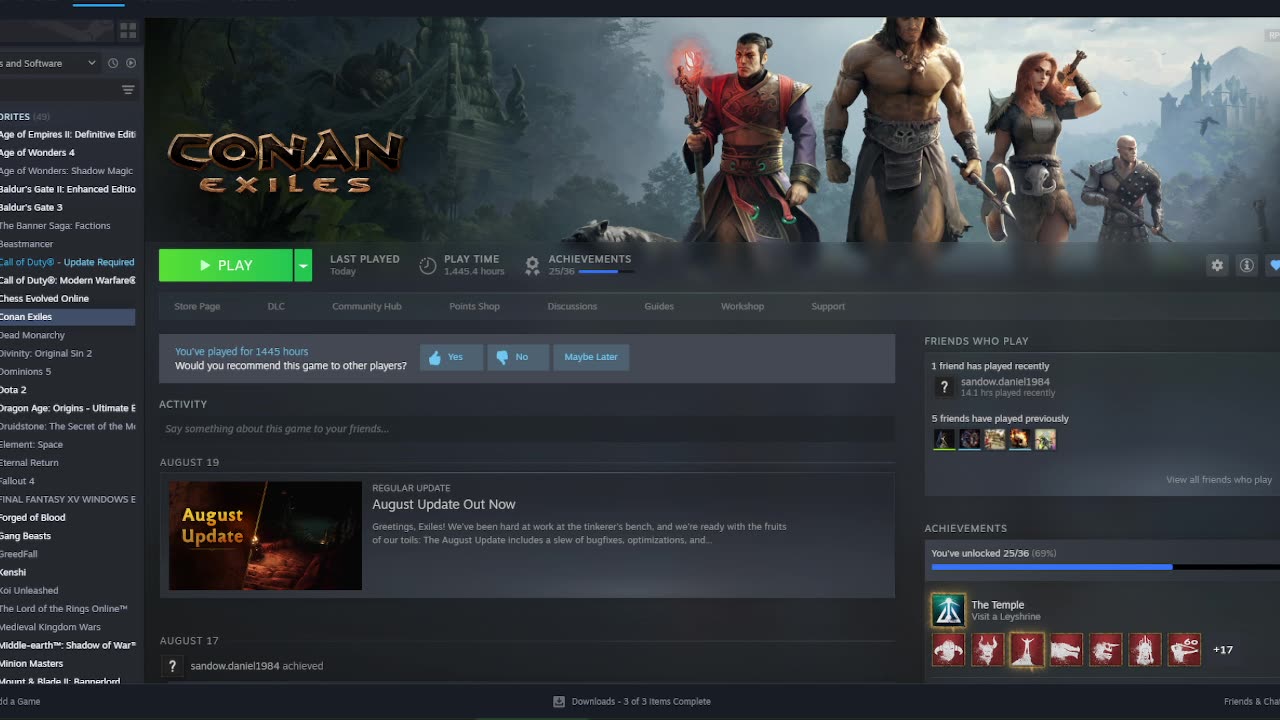Open the Workshop tab

coord(742,306)
